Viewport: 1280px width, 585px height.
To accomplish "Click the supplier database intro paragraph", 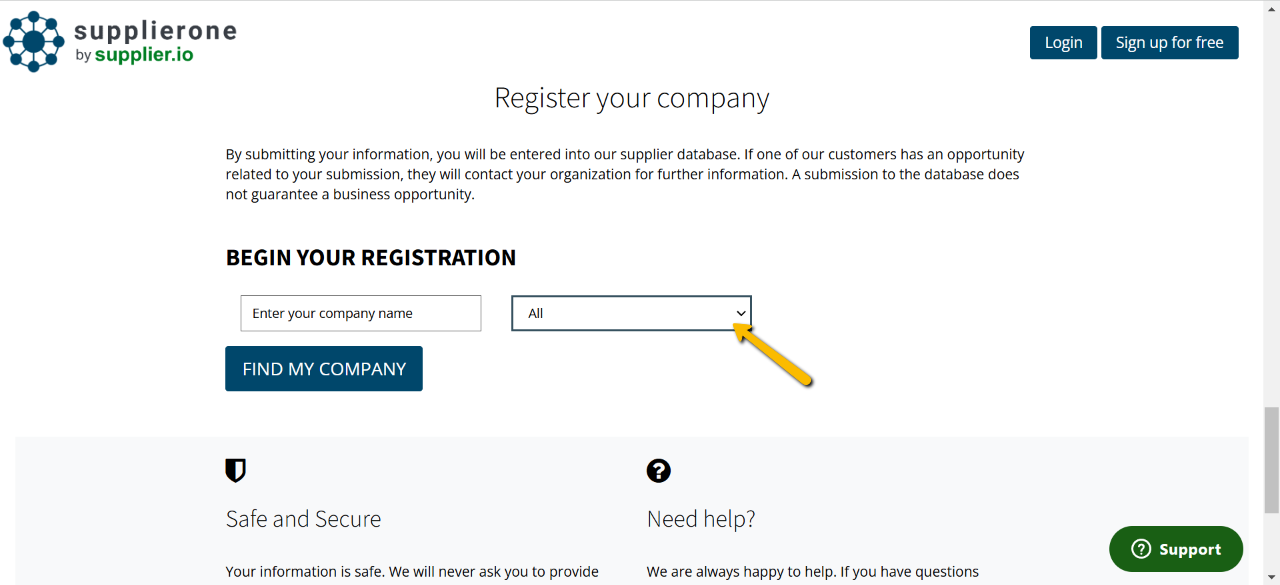I will point(624,174).
